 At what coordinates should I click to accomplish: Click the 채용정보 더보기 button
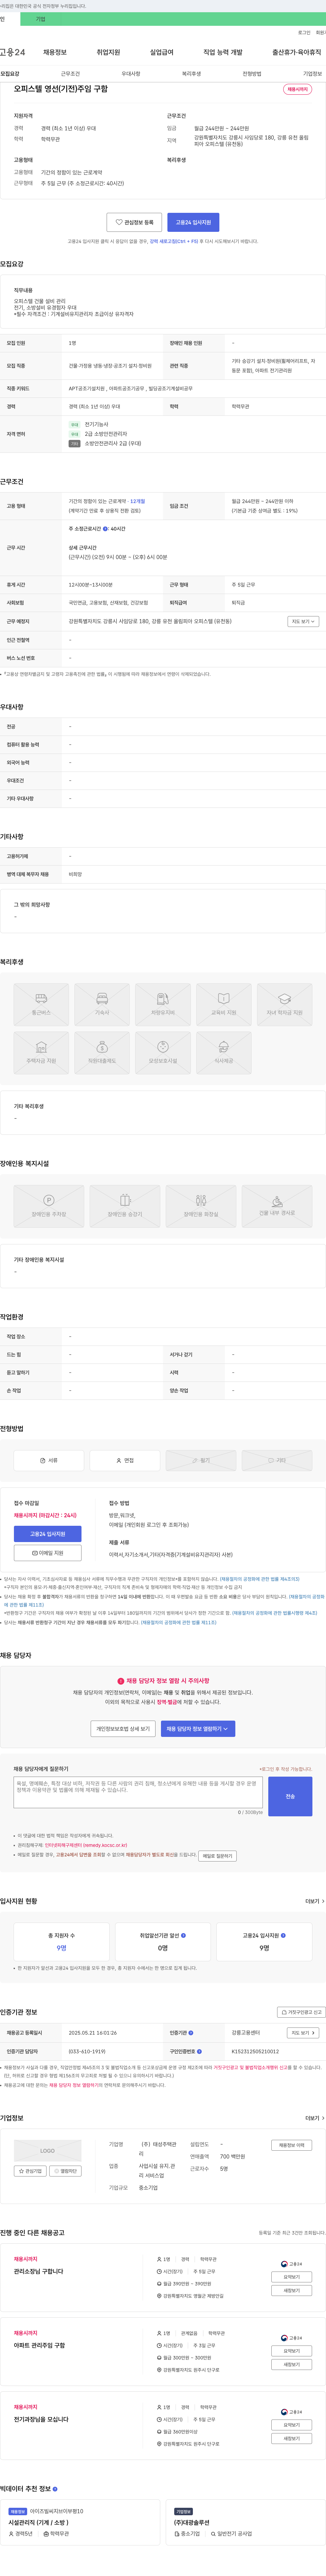pyautogui.click(x=292, y=2145)
